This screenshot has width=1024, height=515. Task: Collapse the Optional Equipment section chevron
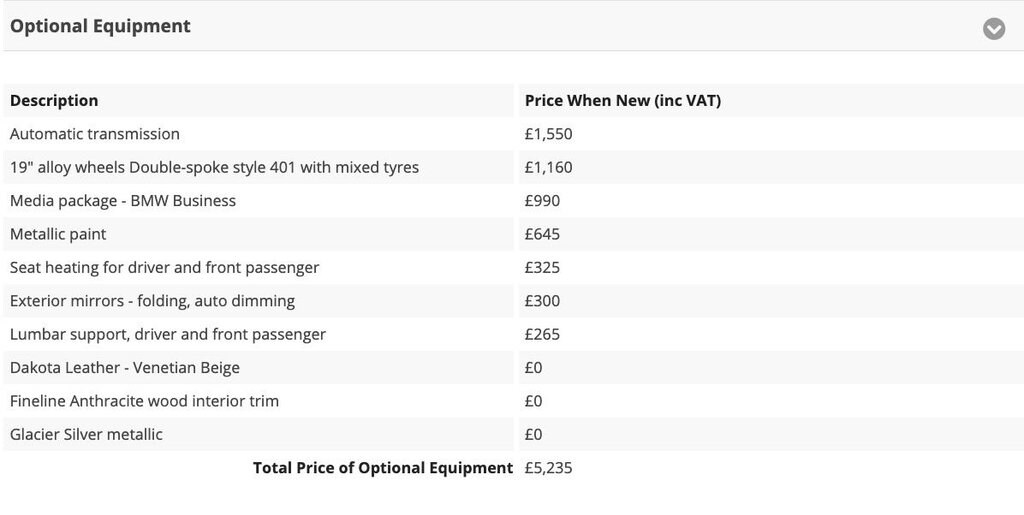point(993,28)
